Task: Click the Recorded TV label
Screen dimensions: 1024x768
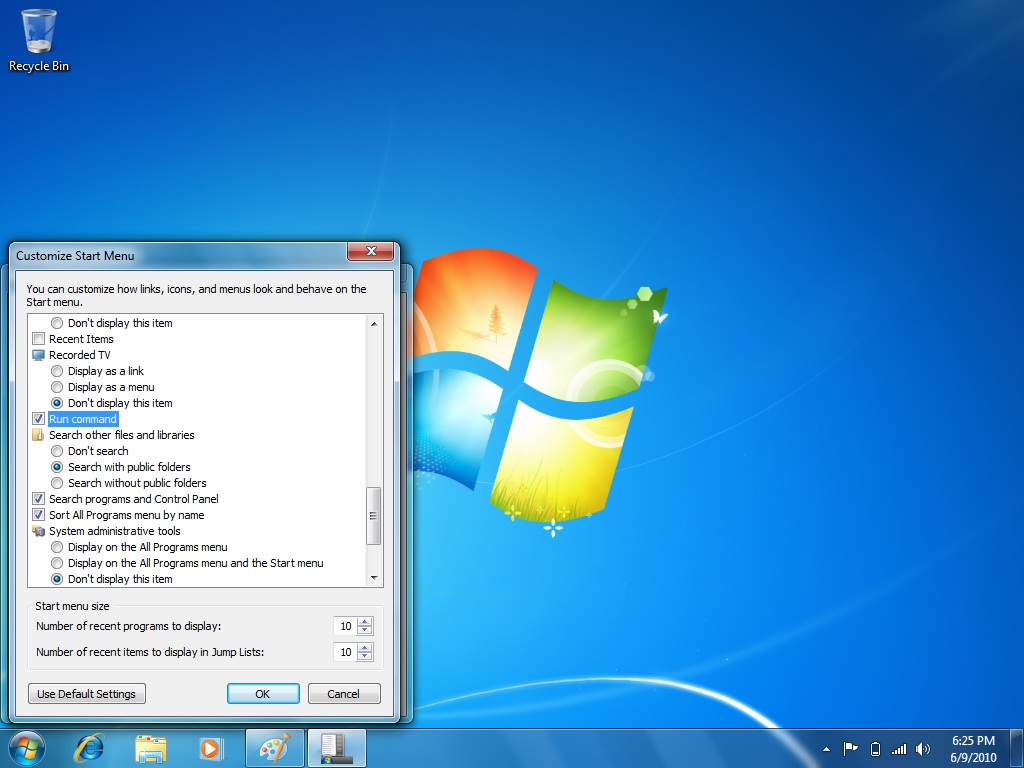Action: 80,355
